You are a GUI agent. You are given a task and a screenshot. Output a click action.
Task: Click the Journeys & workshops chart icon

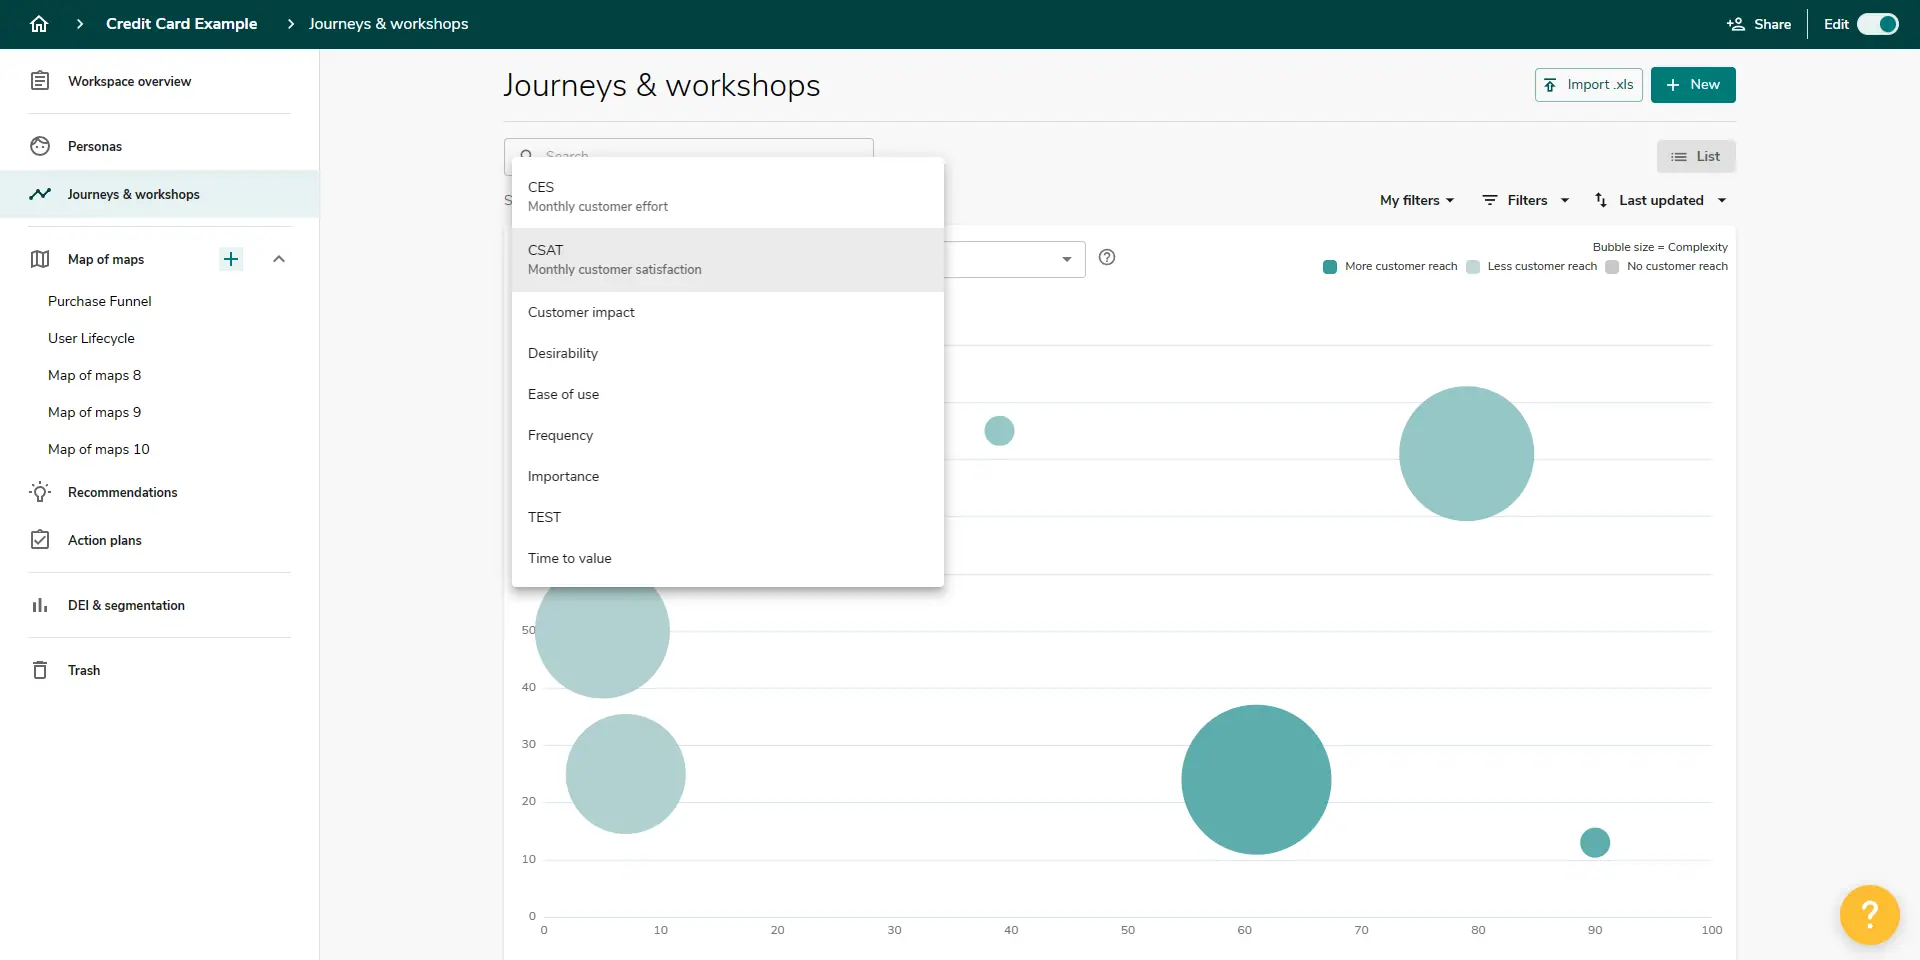[x=39, y=194]
